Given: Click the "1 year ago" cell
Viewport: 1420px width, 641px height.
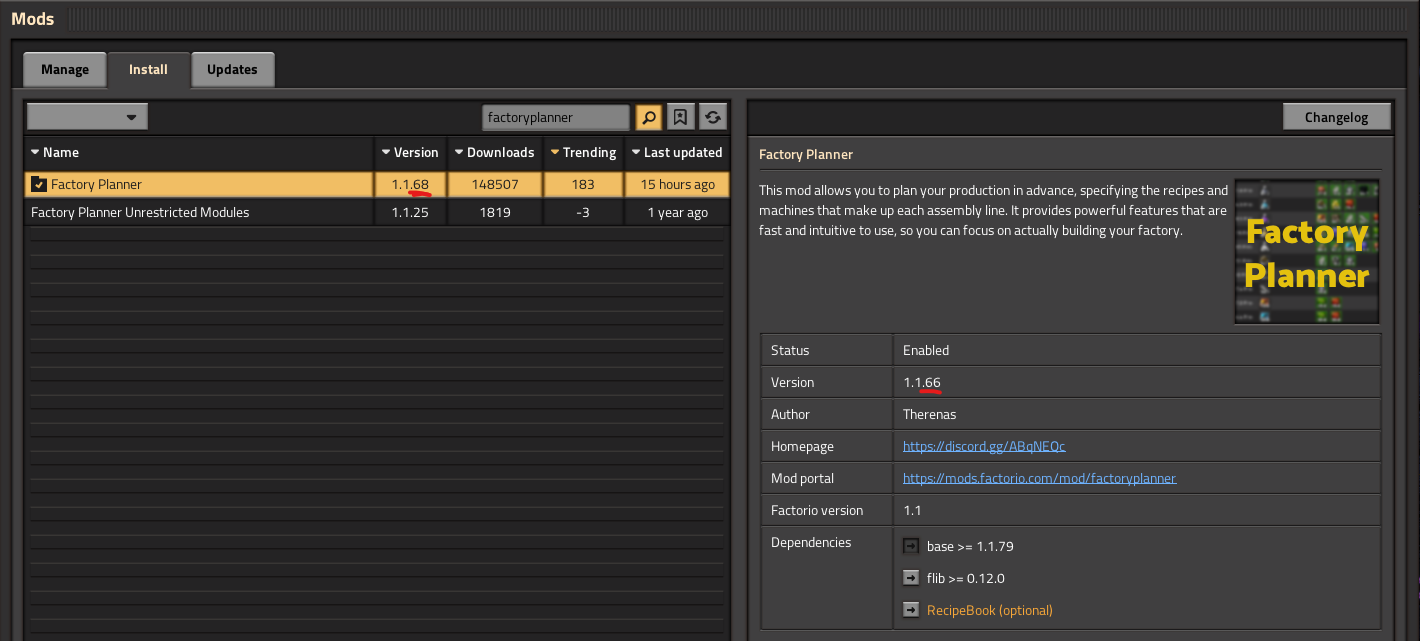Looking at the screenshot, I should point(677,212).
